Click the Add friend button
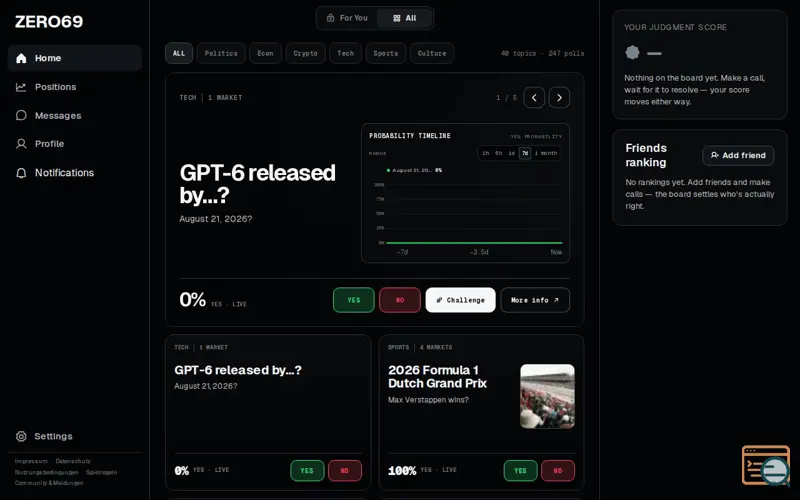Image resolution: width=800 pixels, height=500 pixels. (x=738, y=155)
